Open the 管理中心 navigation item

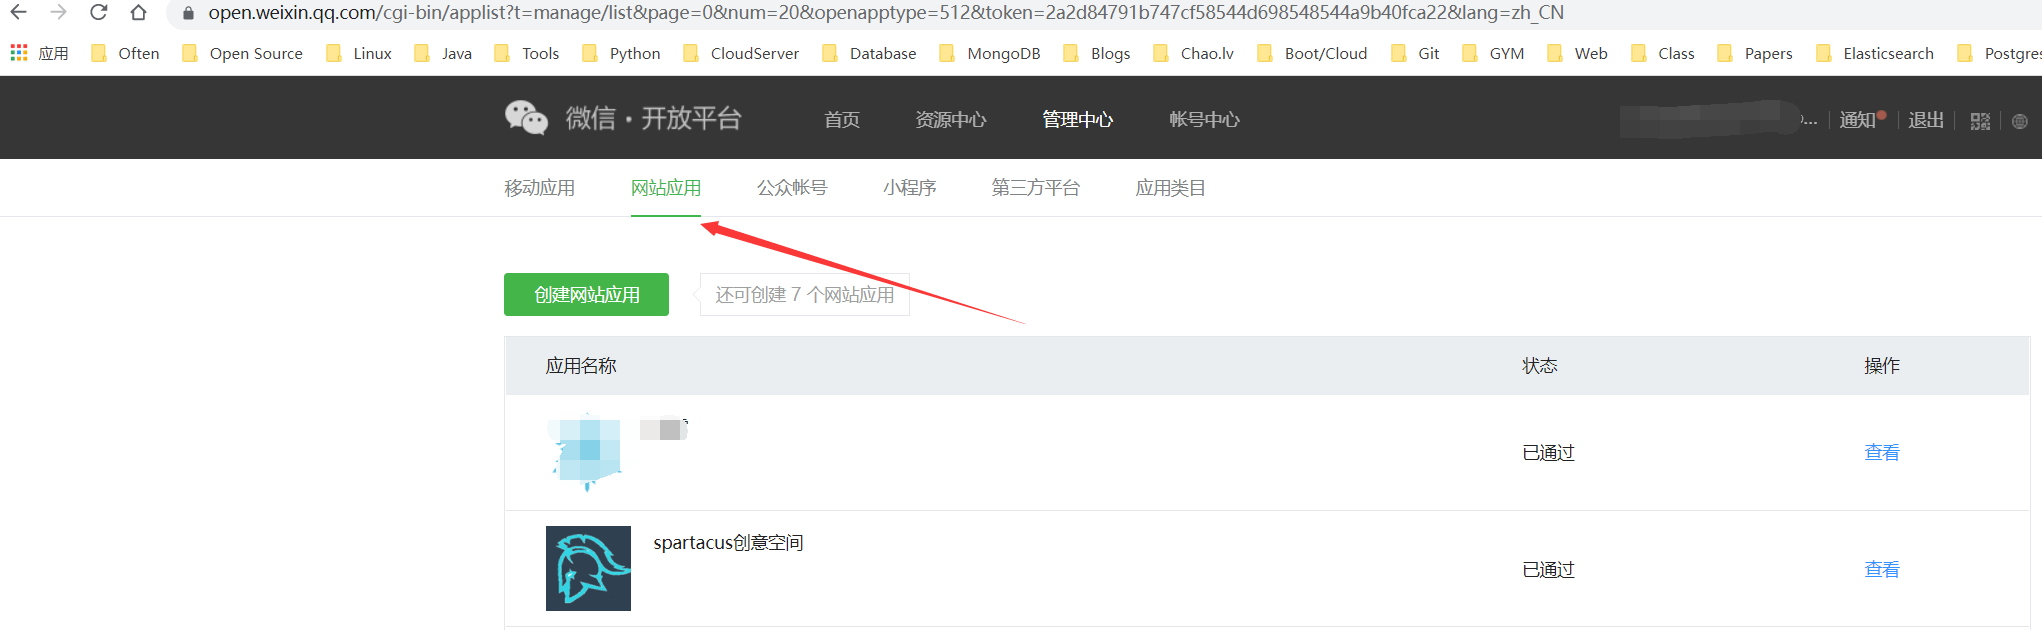(1077, 120)
